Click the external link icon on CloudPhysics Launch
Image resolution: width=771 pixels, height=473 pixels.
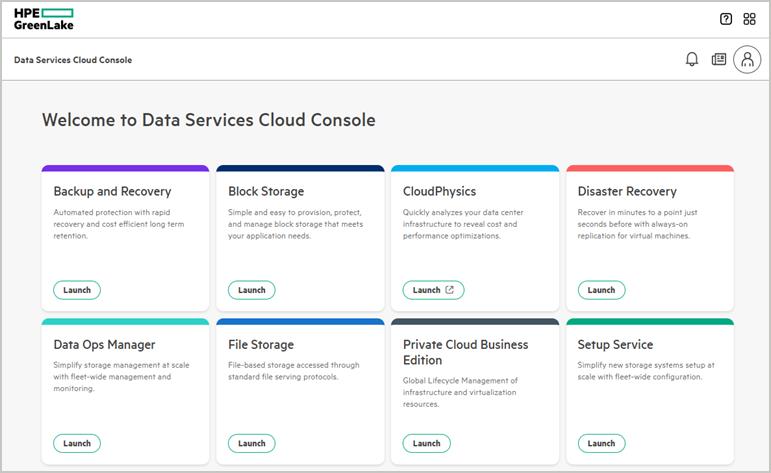pos(449,290)
